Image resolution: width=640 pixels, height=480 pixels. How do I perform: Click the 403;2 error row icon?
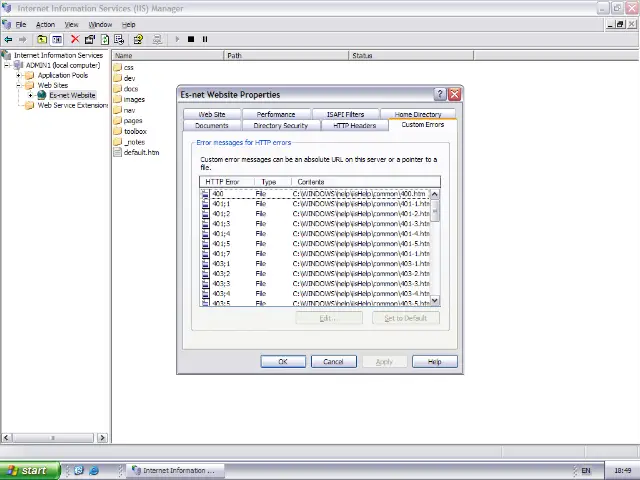click(x=205, y=273)
